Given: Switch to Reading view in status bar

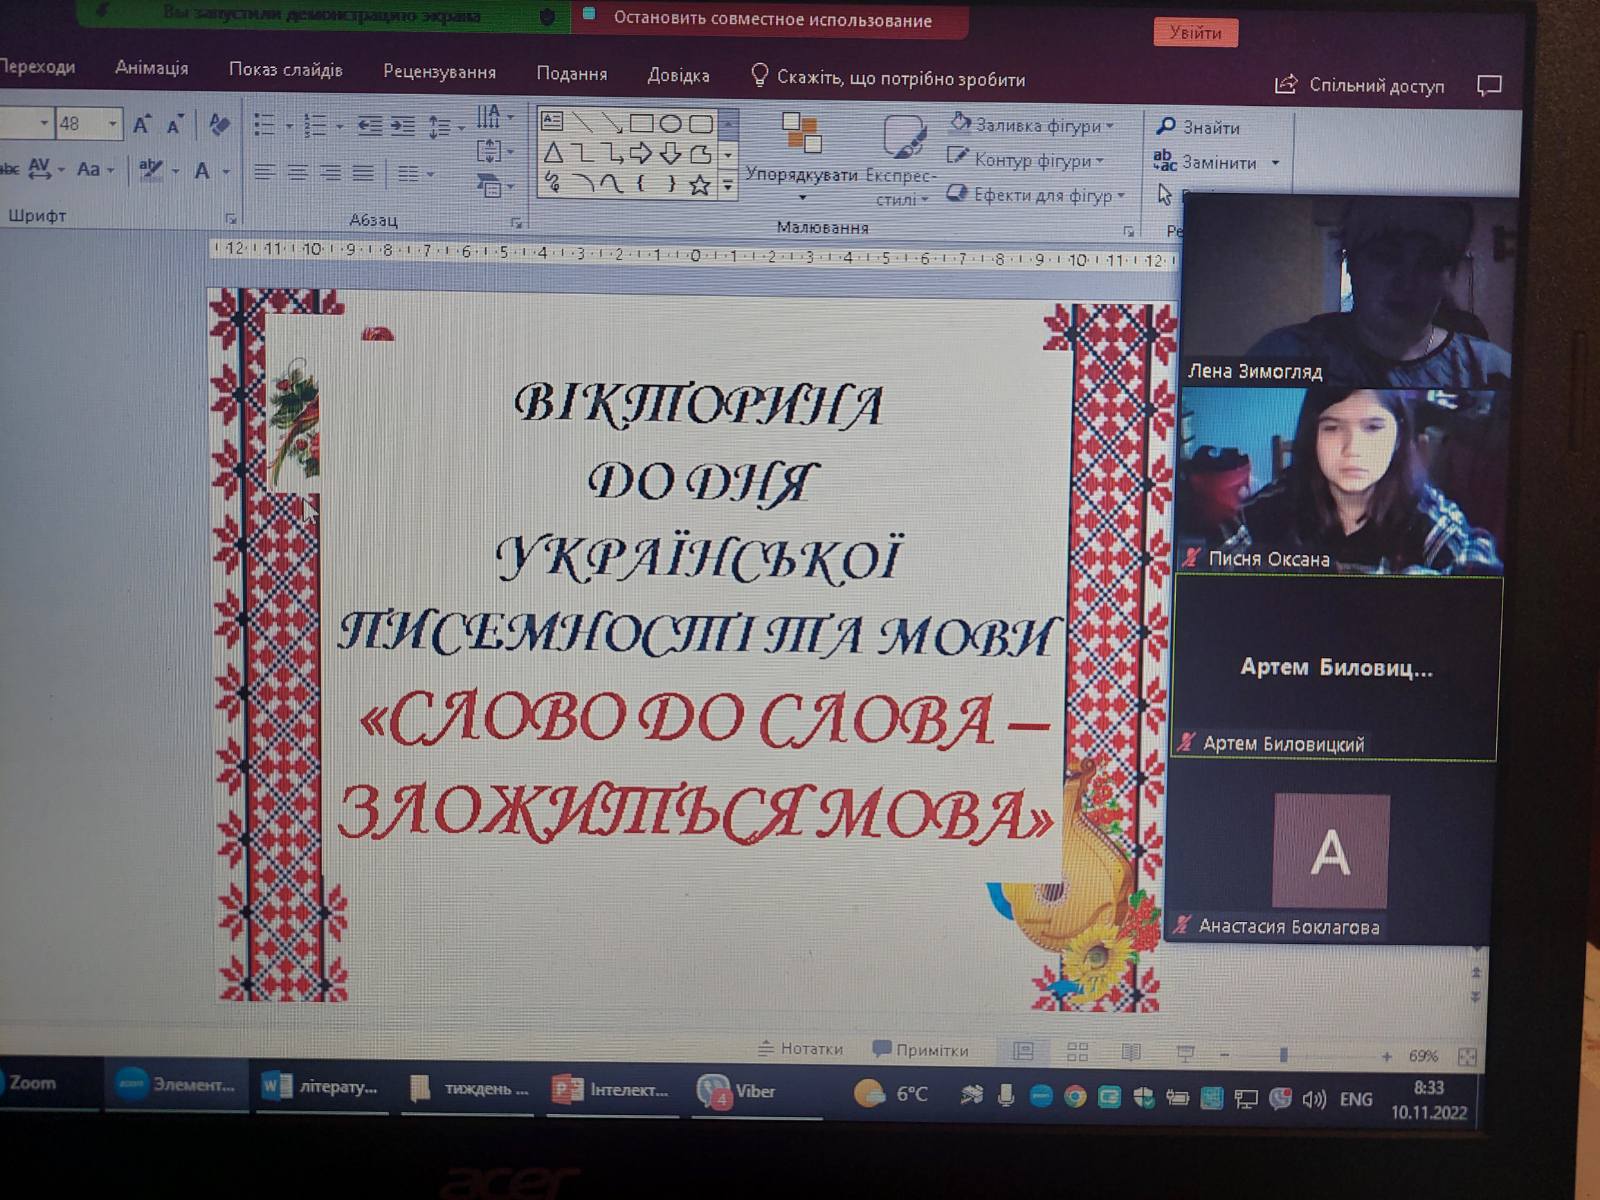Looking at the screenshot, I should (1131, 1052).
